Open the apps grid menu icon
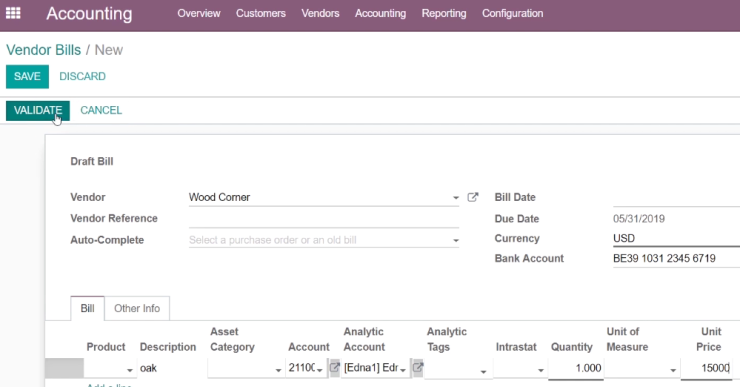Viewport: 740px width, 387px height. (13, 13)
